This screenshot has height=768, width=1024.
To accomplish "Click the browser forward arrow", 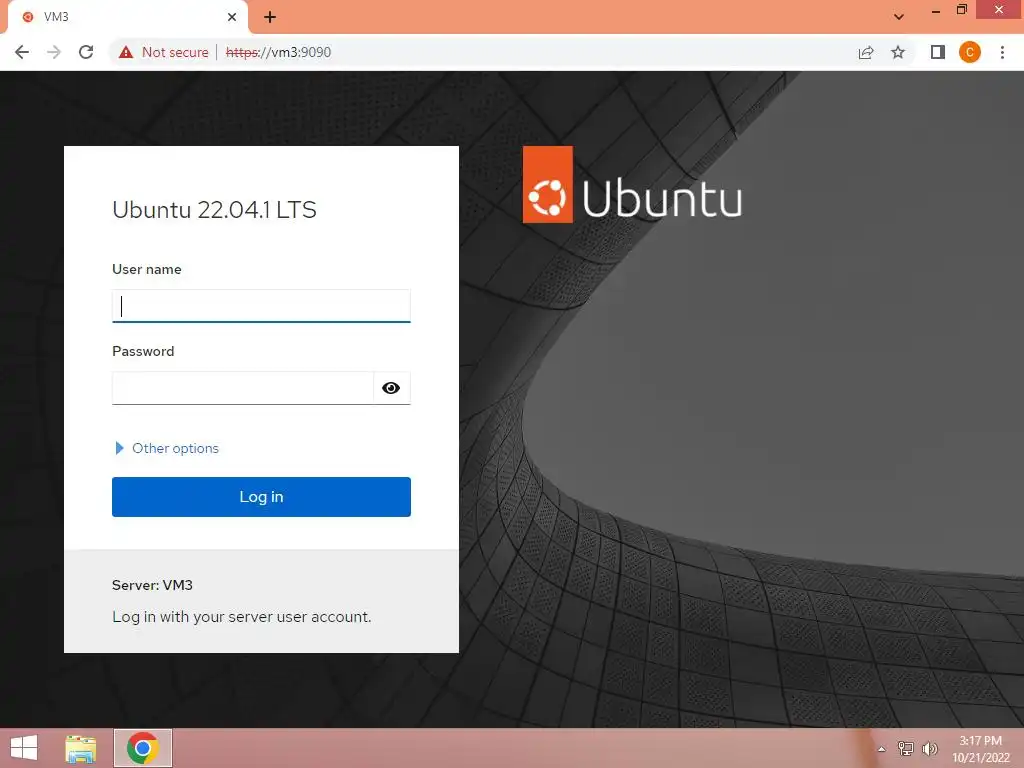I will click(54, 52).
